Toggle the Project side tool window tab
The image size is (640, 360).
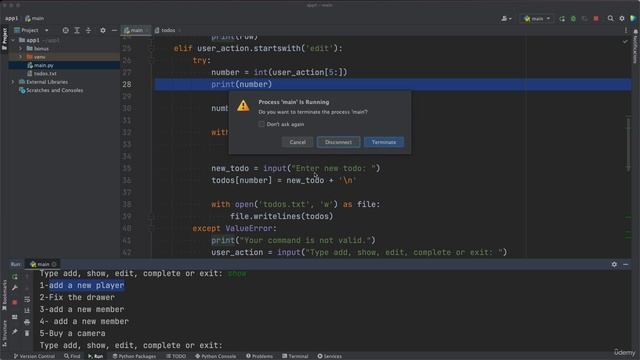click(x=4, y=39)
